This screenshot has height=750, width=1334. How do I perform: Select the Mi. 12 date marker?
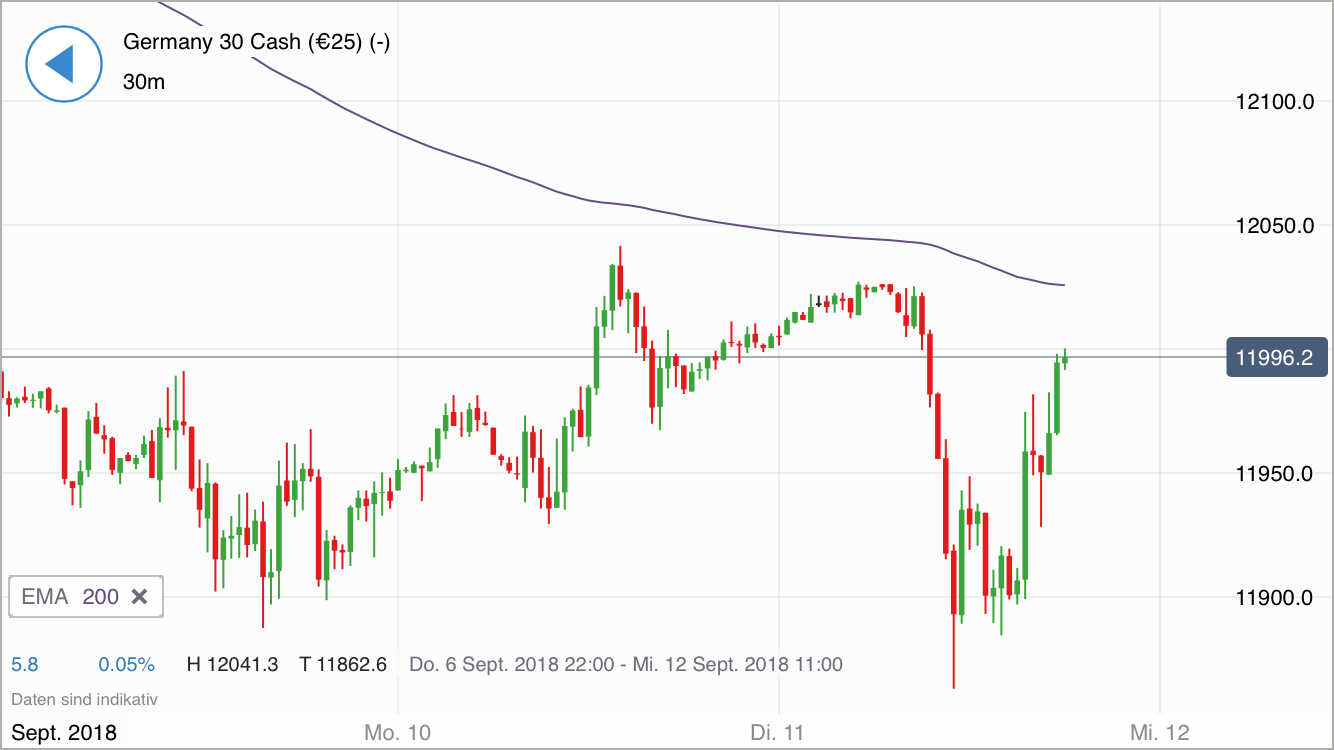(1159, 732)
